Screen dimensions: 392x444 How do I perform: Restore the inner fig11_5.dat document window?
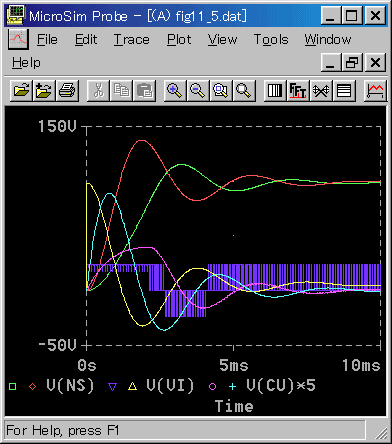pyautogui.click(x=352, y=62)
